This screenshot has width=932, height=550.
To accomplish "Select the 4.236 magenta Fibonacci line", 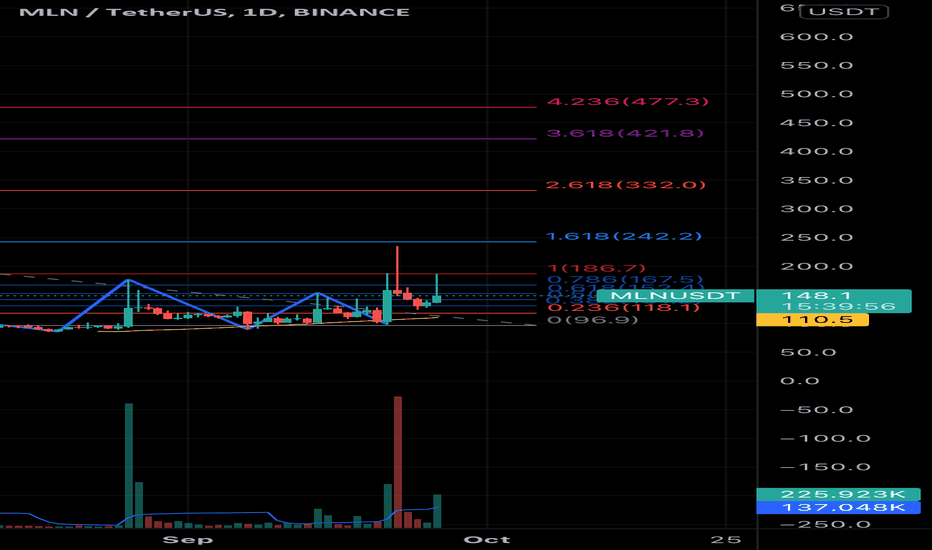I will pyautogui.click(x=267, y=107).
